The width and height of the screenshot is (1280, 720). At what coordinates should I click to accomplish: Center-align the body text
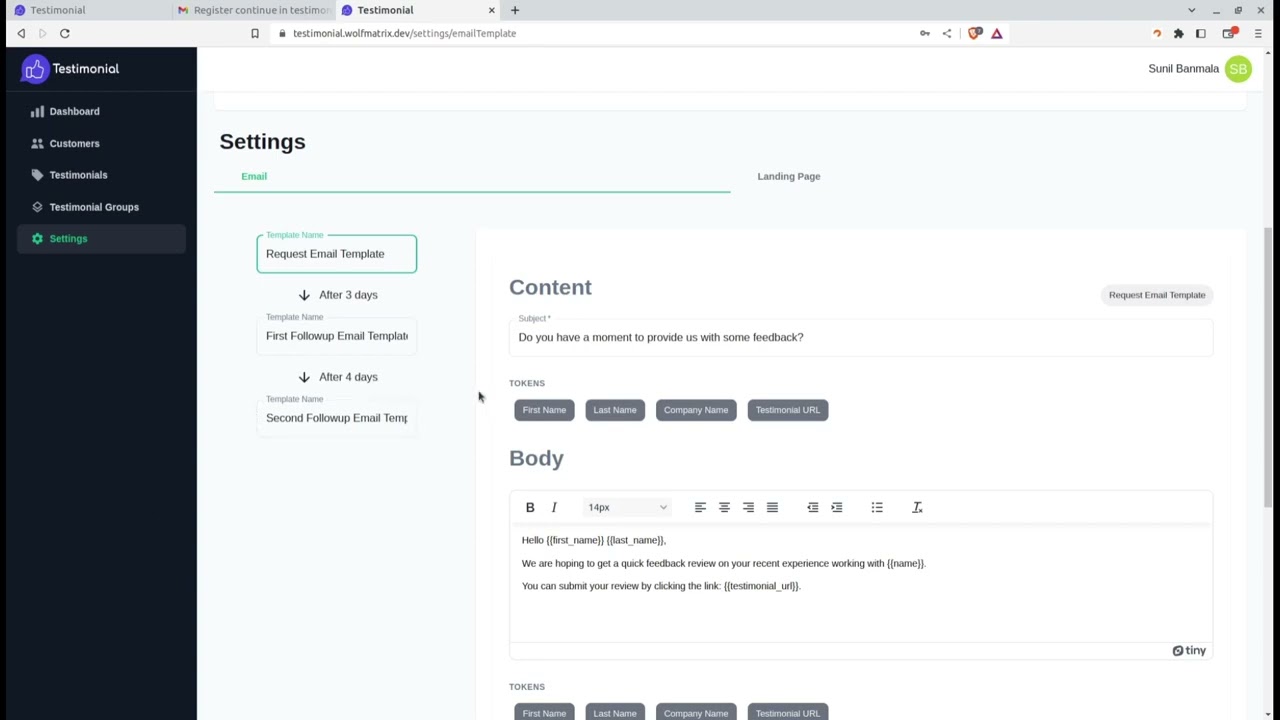[724, 508]
